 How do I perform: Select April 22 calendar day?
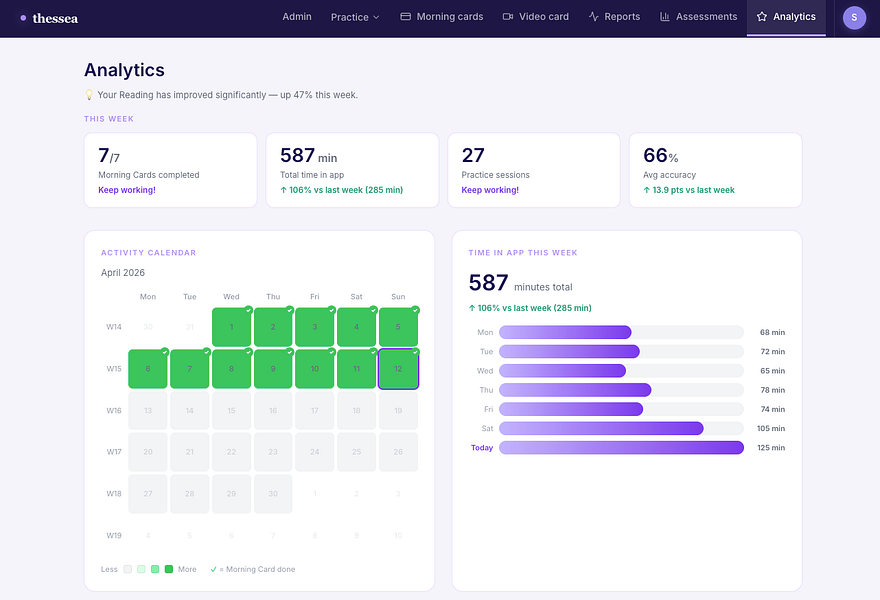tap(231, 452)
